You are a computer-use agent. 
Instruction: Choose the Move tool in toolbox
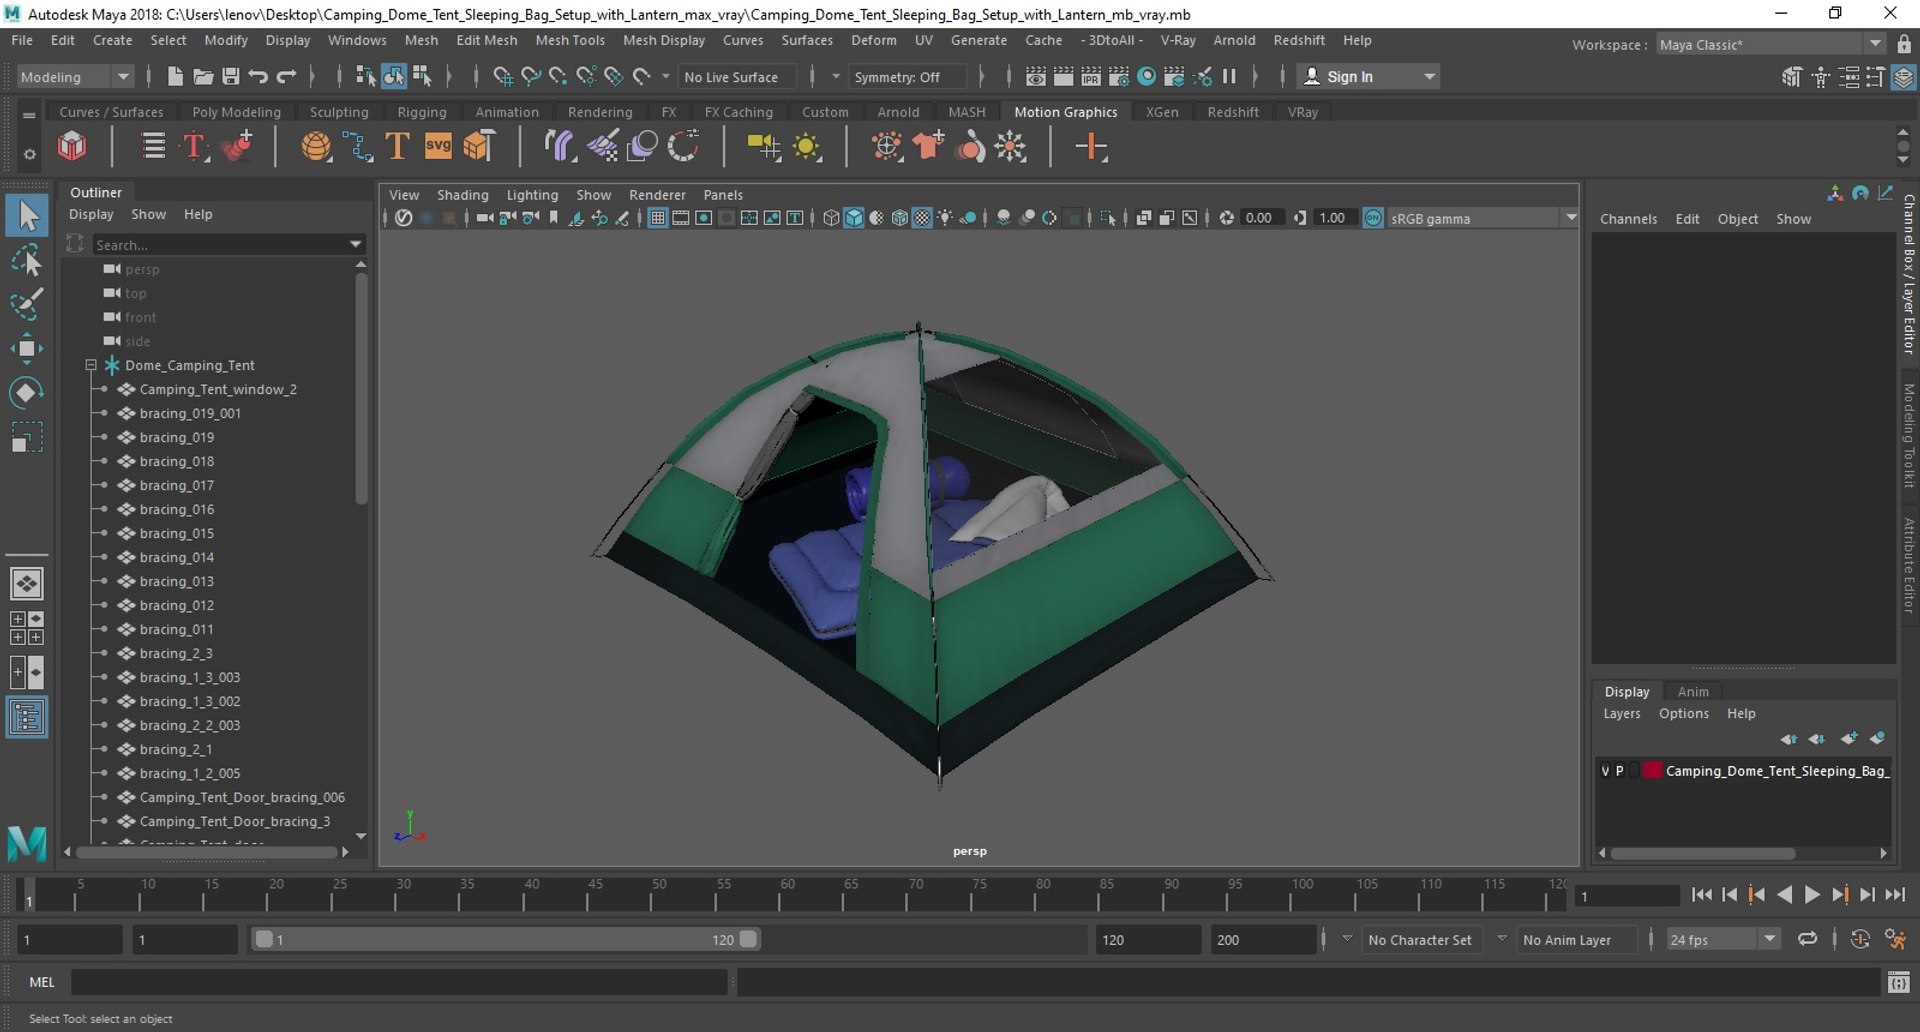click(x=27, y=348)
